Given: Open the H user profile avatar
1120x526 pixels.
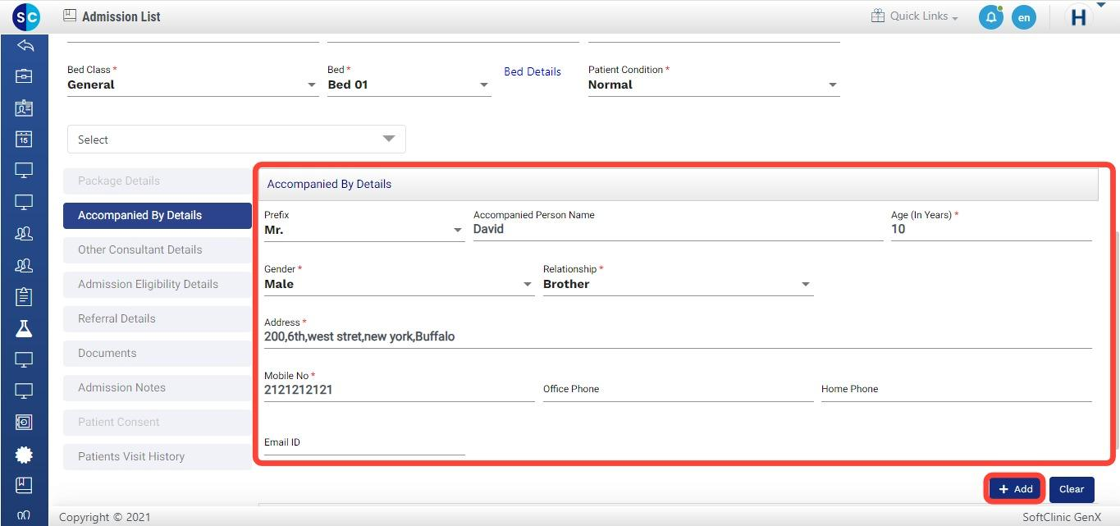Looking at the screenshot, I should [1079, 17].
